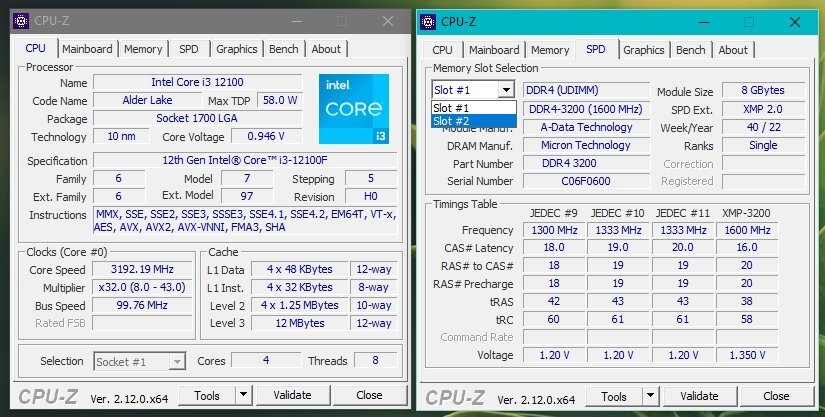Click the Module Manuf. value A-Data Technology
Screen dimensions: 825x417
coord(586,127)
